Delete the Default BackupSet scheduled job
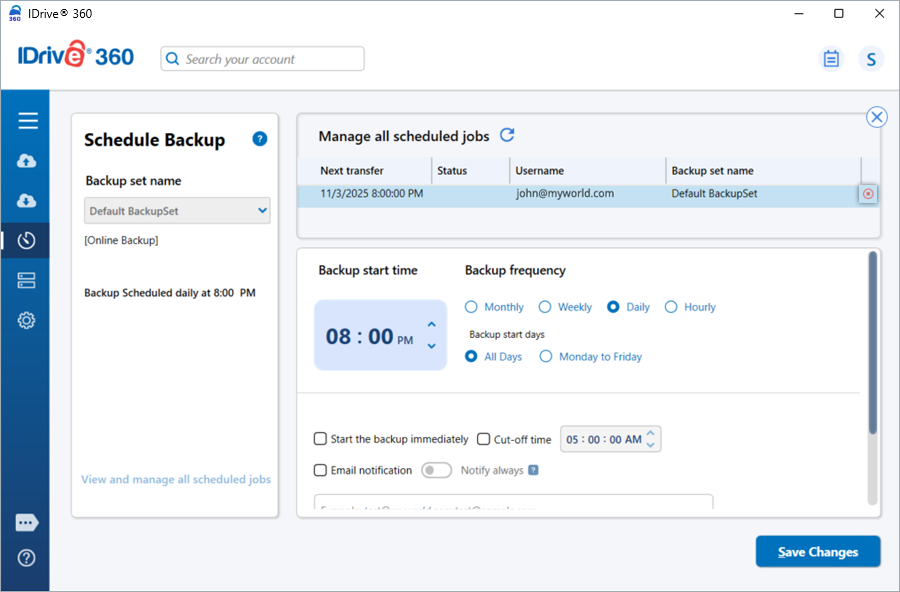This screenshot has width=900, height=592. (x=868, y=194)
